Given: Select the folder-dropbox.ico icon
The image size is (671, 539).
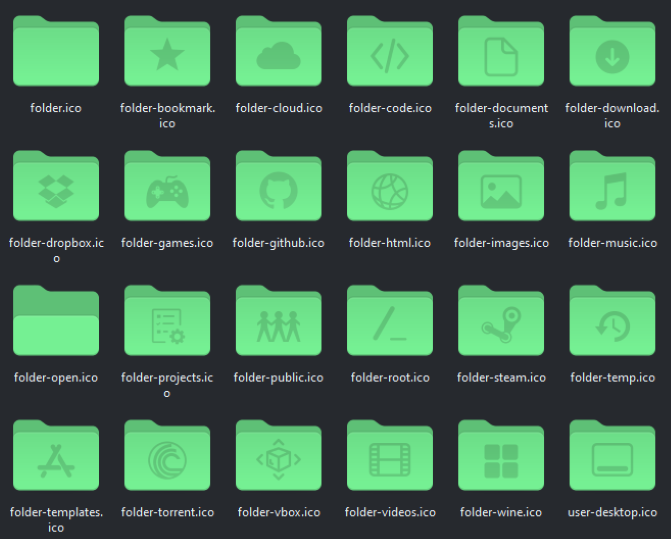Looking at the screenshot, I should (56, 189).
